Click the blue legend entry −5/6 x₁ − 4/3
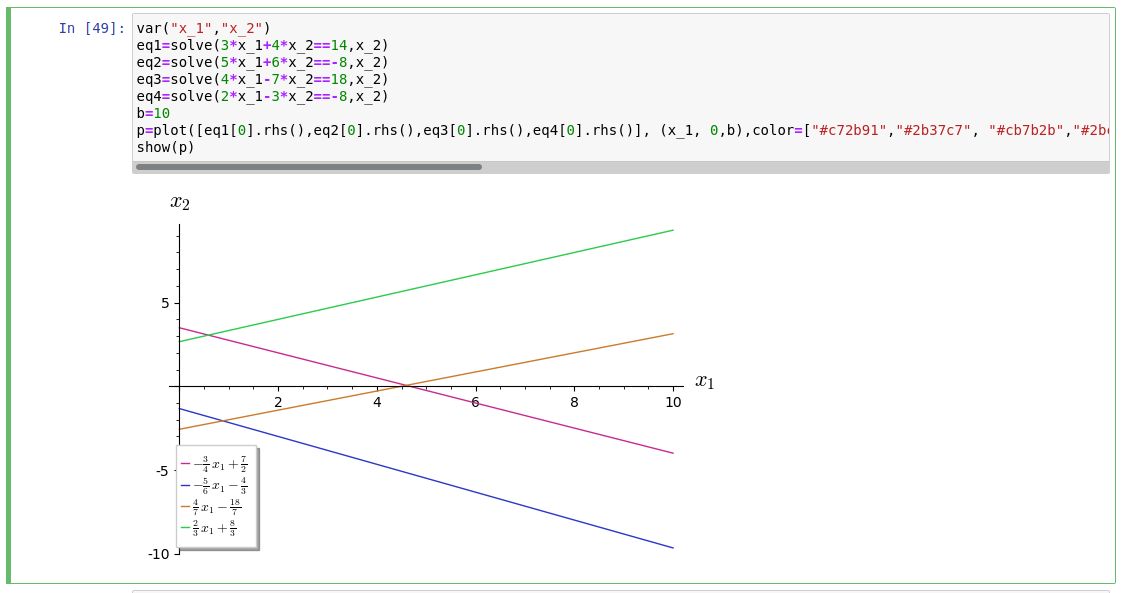1125x593 pixels. (214, 484)
